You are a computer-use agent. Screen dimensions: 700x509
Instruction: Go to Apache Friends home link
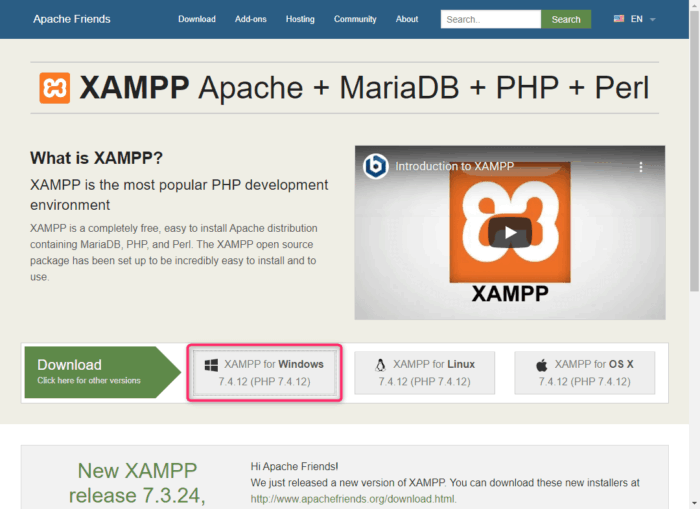(71, 19)
